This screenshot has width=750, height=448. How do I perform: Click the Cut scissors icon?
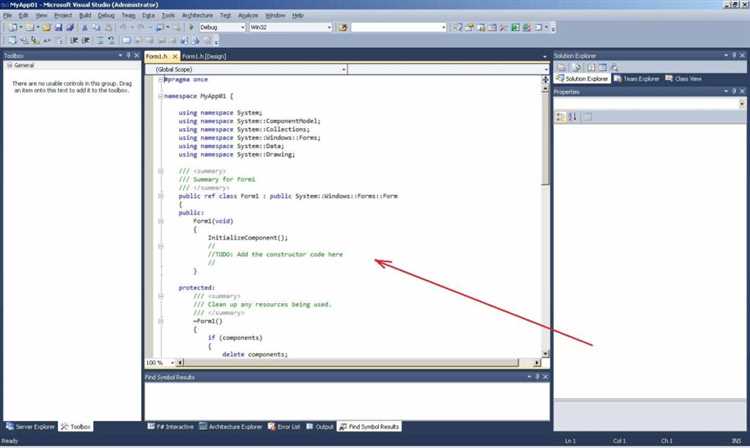[x=85, y=27]
